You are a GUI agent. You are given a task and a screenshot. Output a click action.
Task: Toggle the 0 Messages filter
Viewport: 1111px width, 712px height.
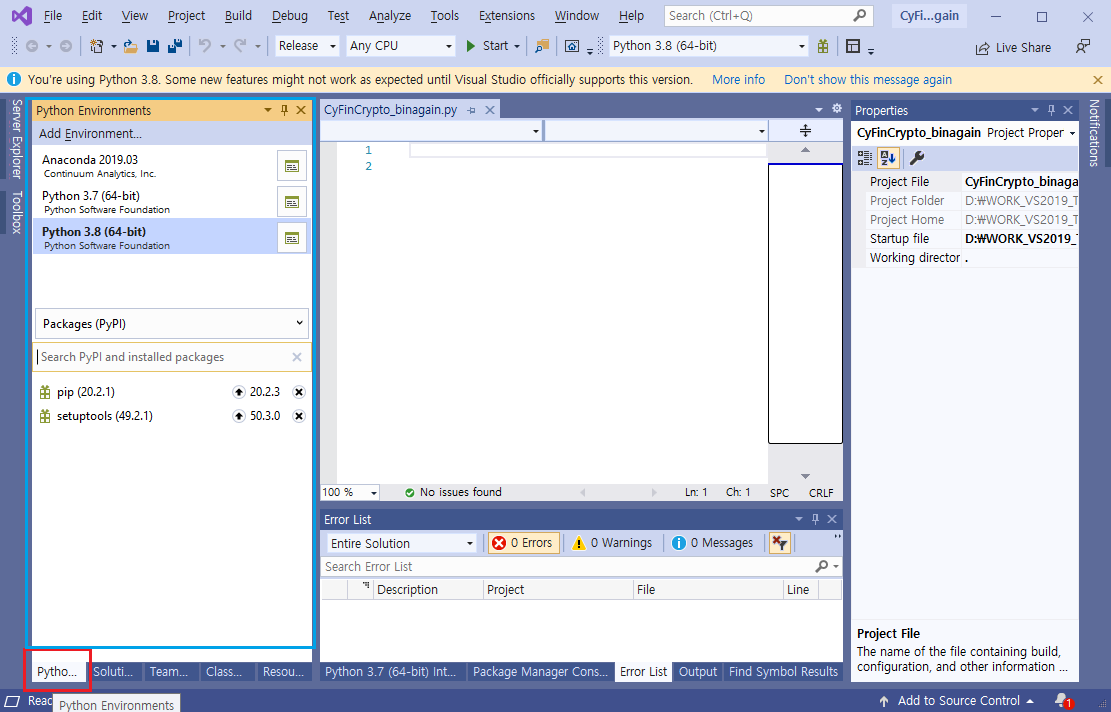tap(712, 543)
